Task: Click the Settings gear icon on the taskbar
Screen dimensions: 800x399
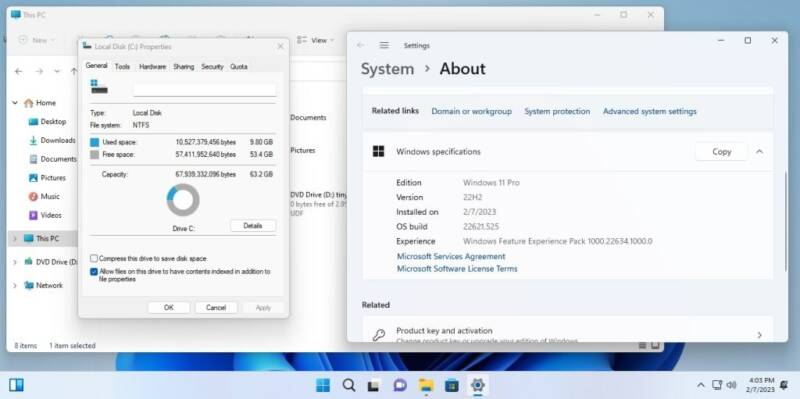Action: pos(478,385)
